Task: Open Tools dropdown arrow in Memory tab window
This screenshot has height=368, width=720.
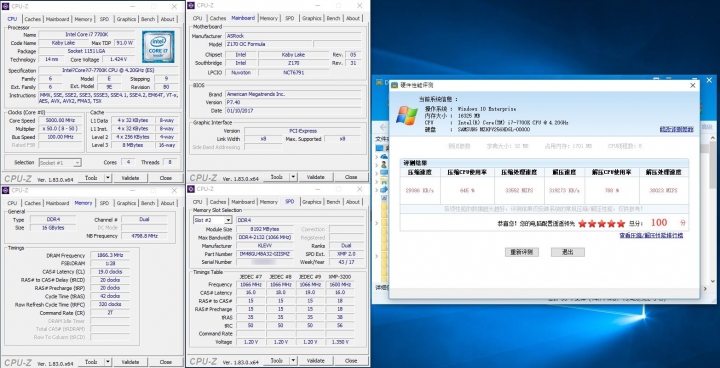Action: [107, 362]
